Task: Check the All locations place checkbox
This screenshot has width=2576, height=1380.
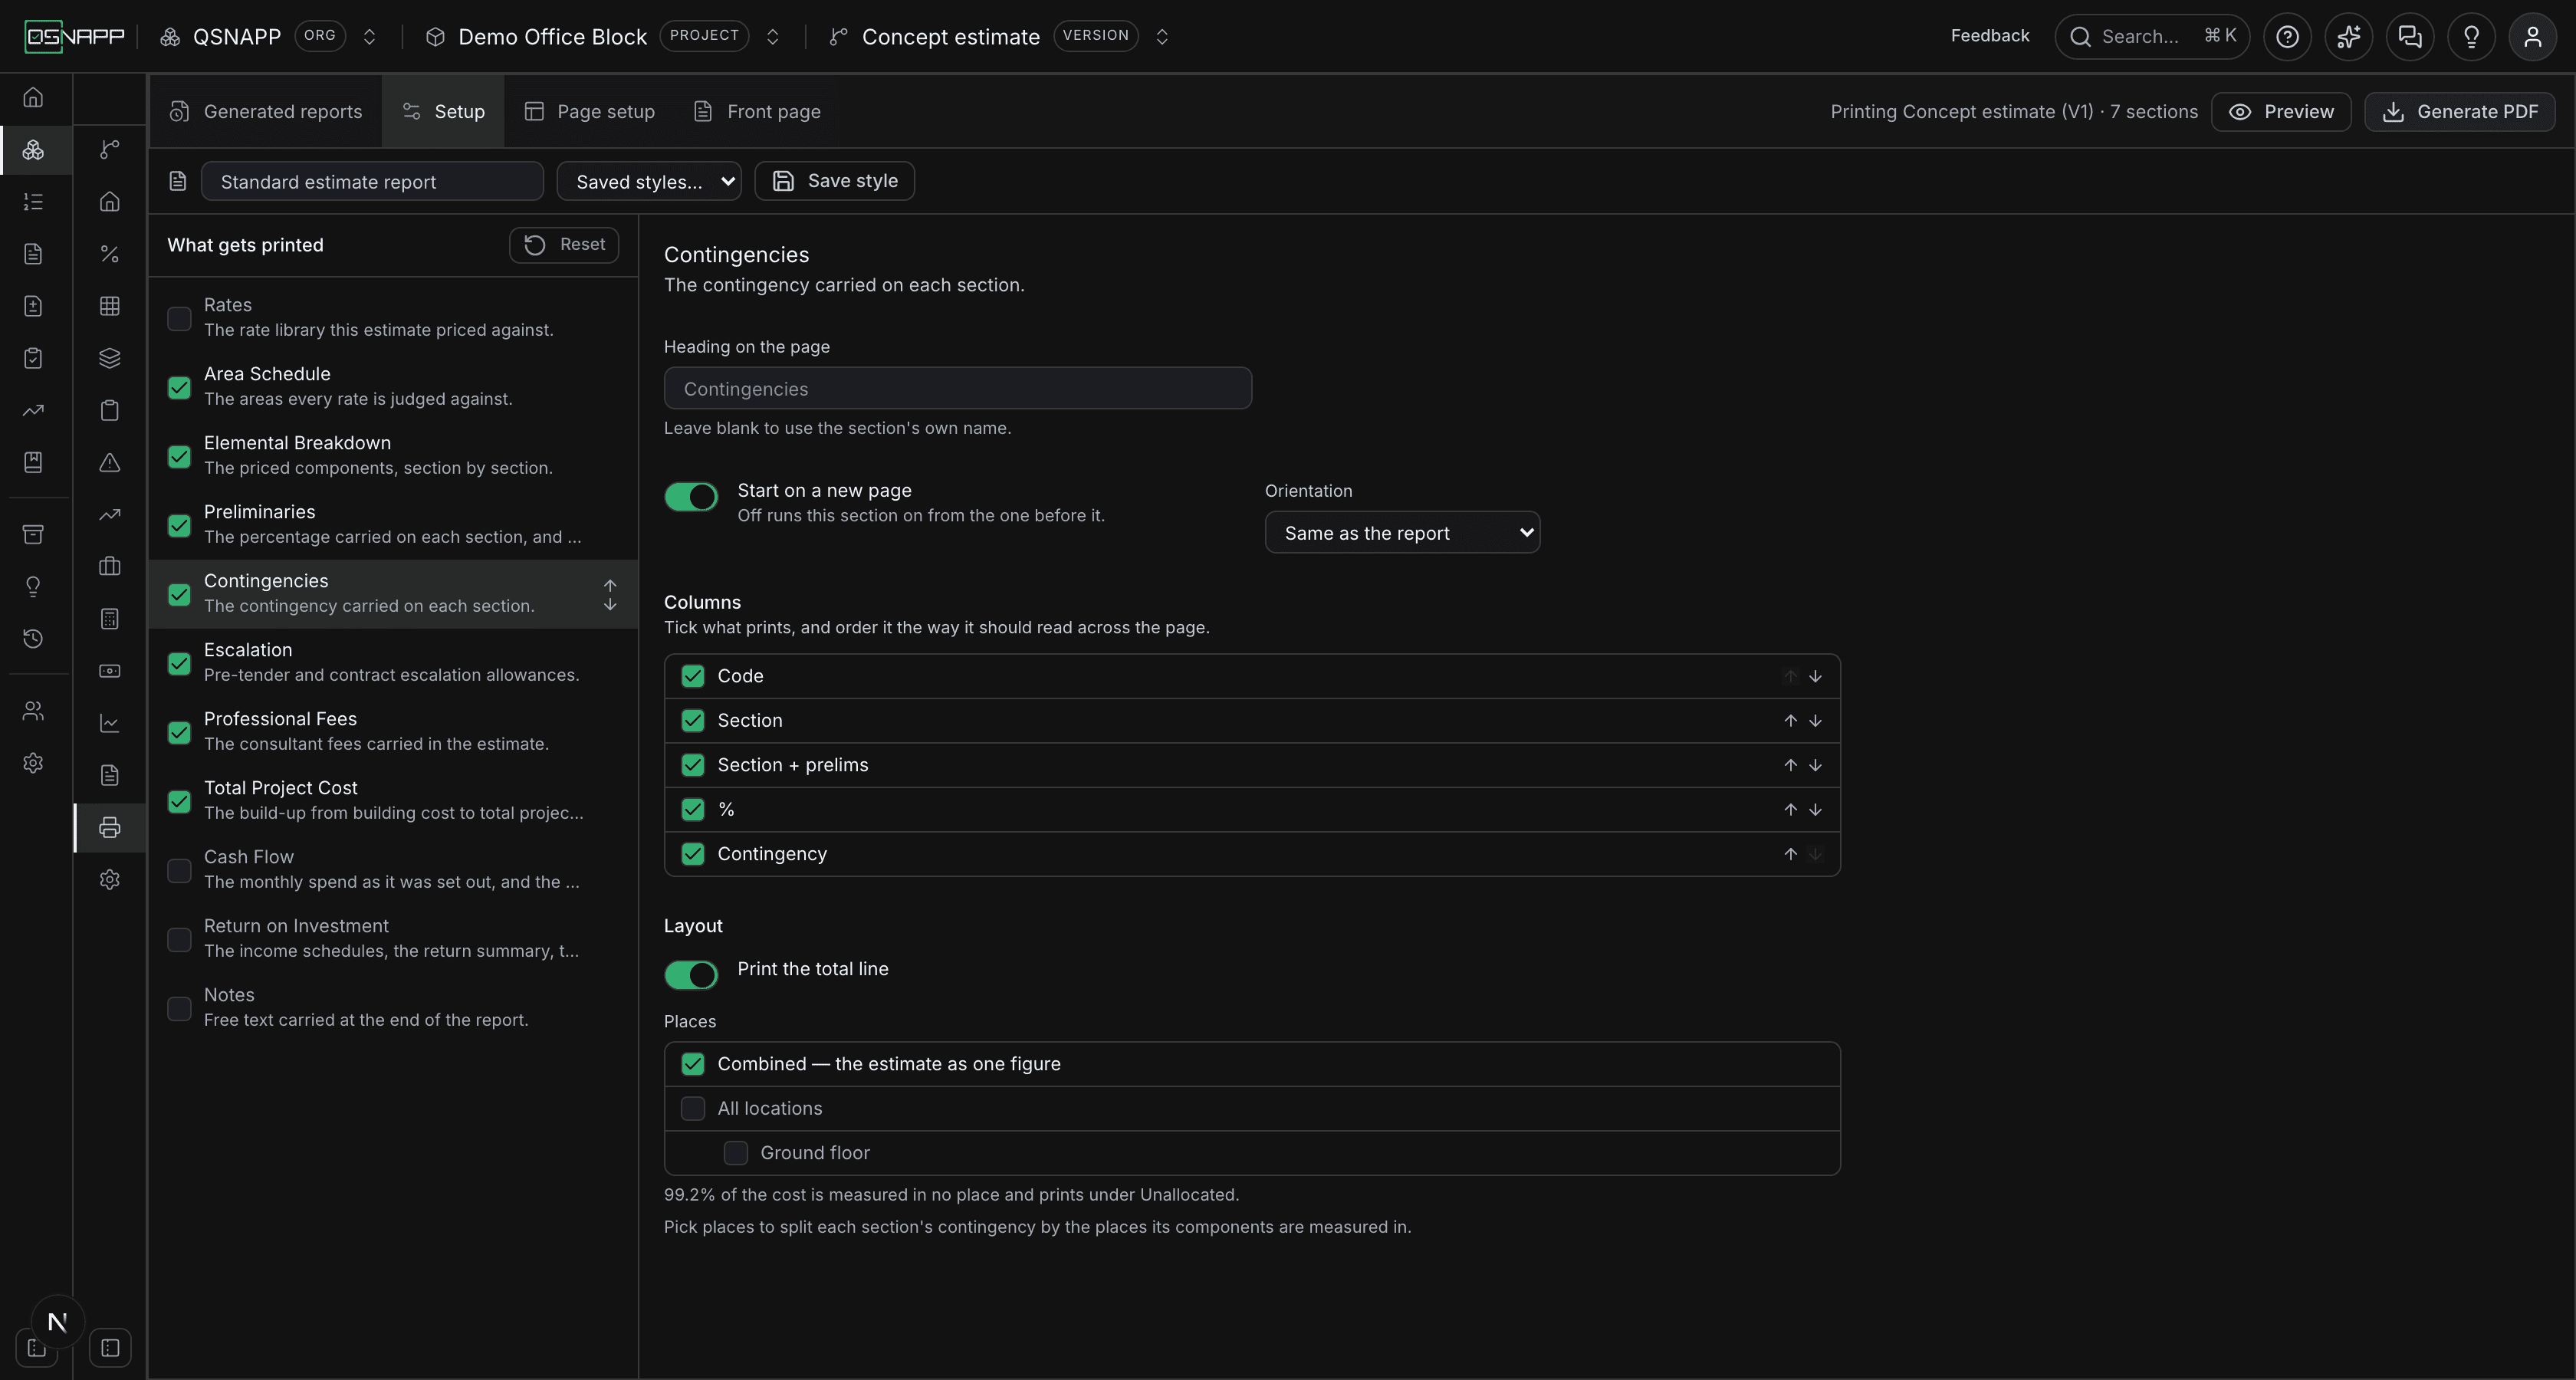Action: 693,1109
